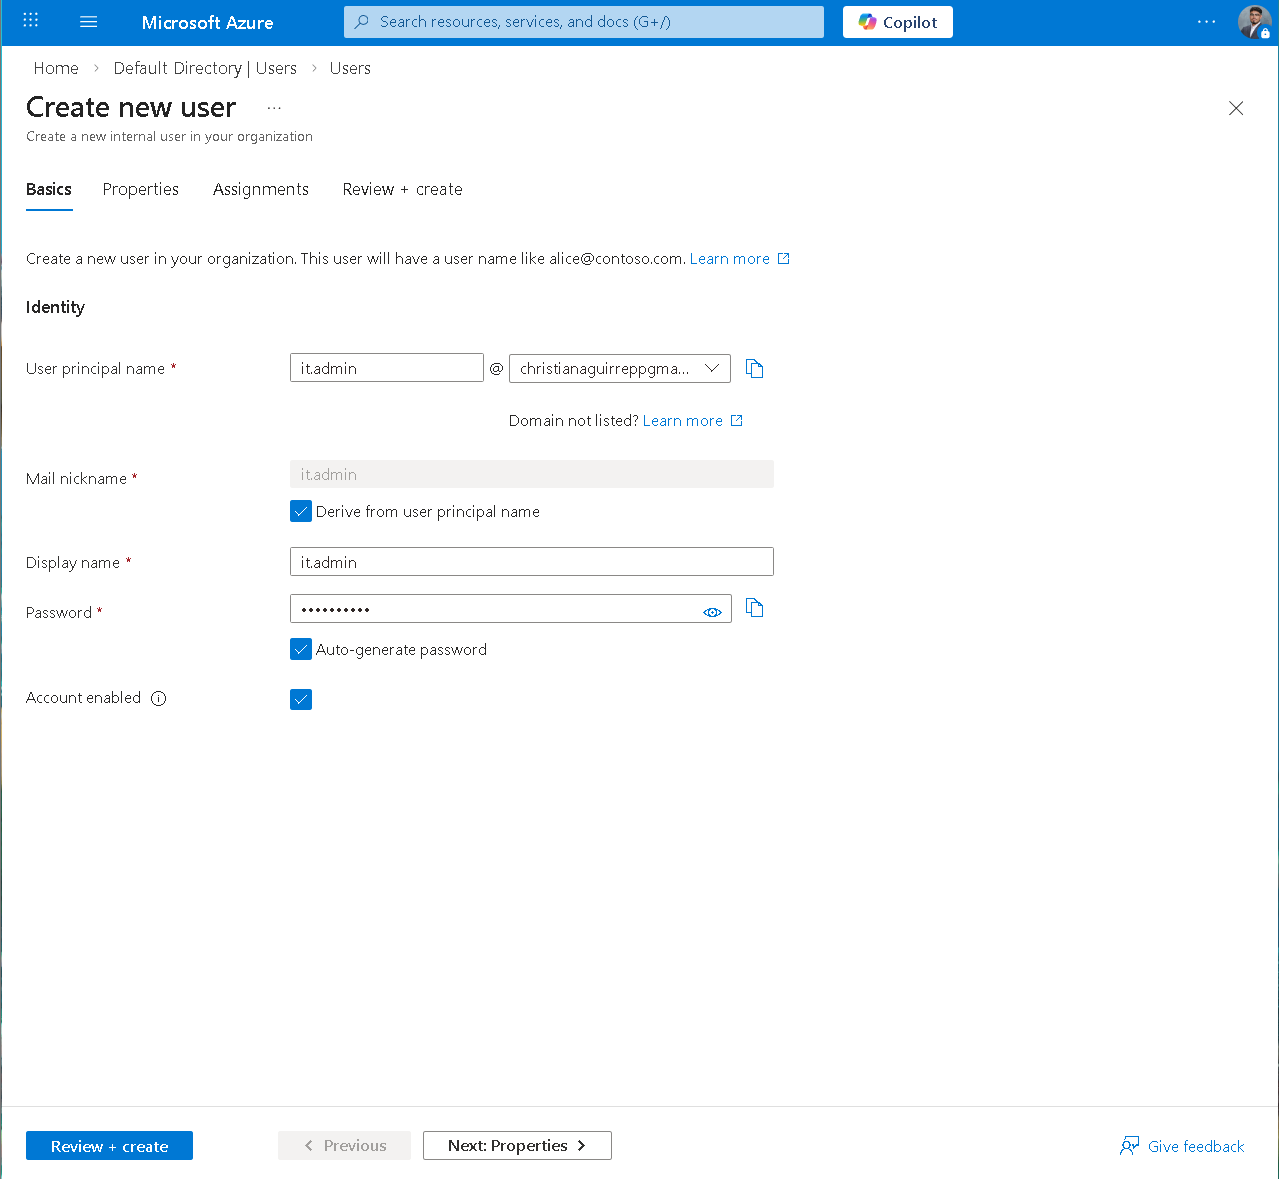Open your account avatar menu
Image resolution: width=1279 pixels, height=1179 pixels.
1254,21
